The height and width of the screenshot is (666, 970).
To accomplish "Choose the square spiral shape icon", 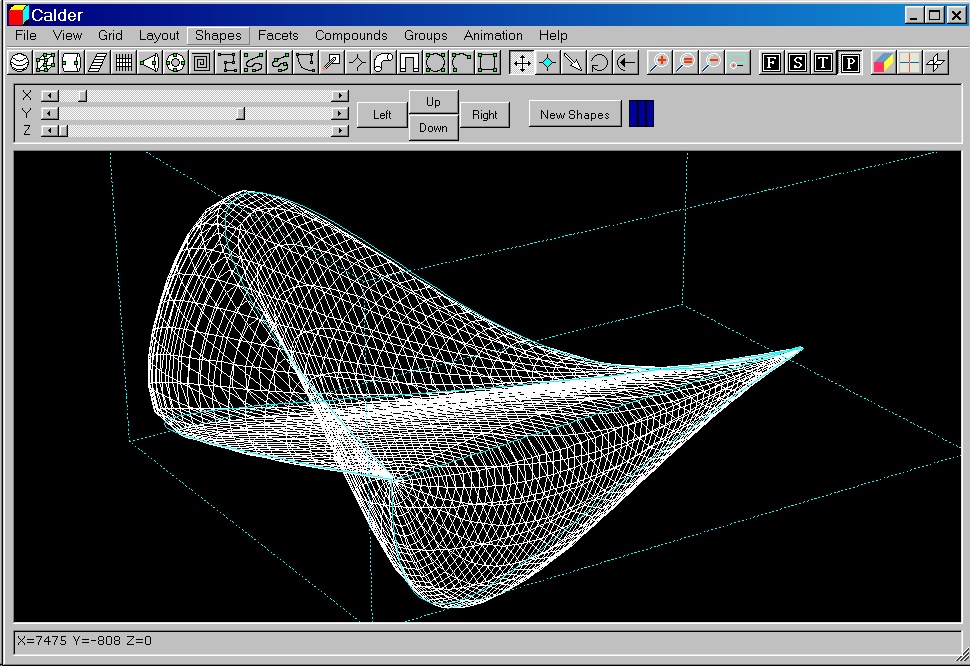I will point(201,63).
